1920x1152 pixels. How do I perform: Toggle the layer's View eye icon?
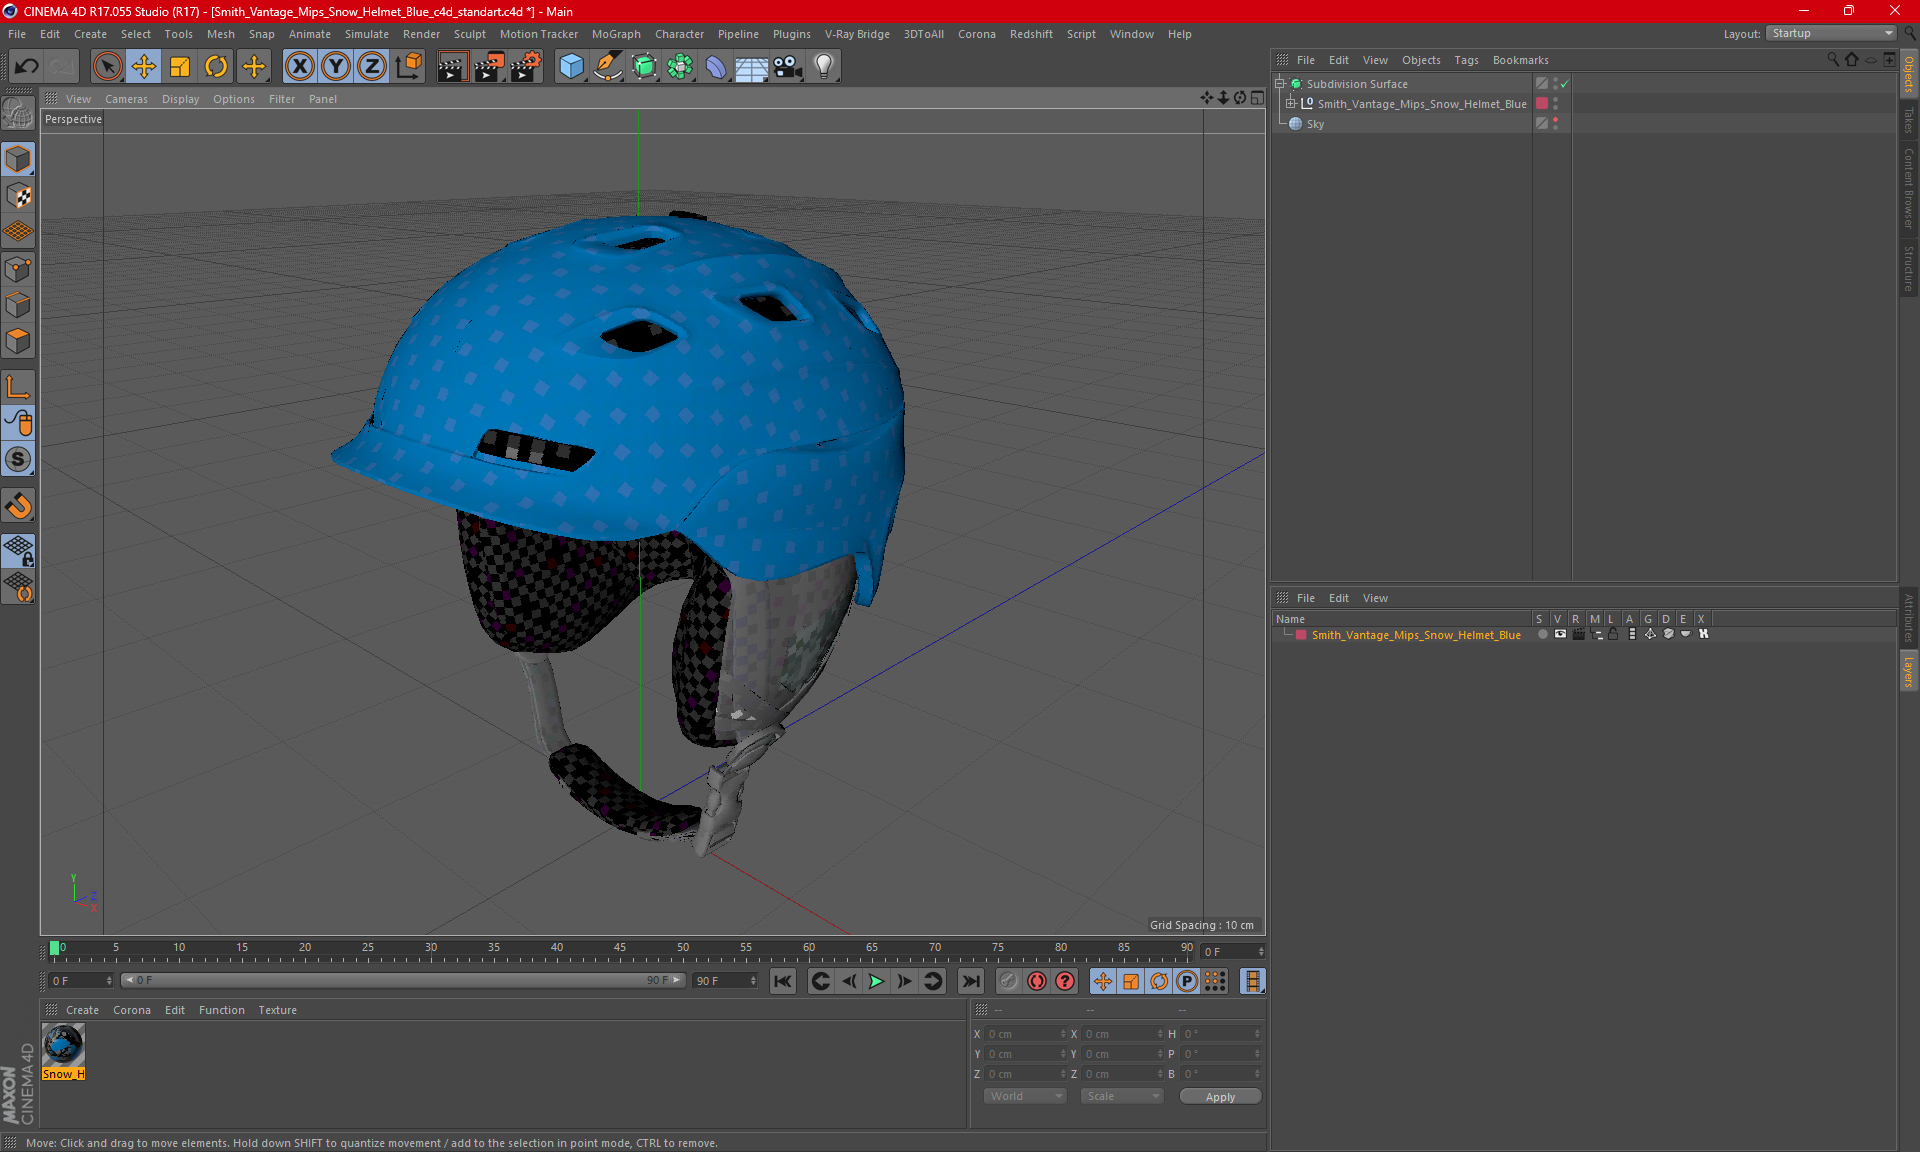pos(1560,634)
